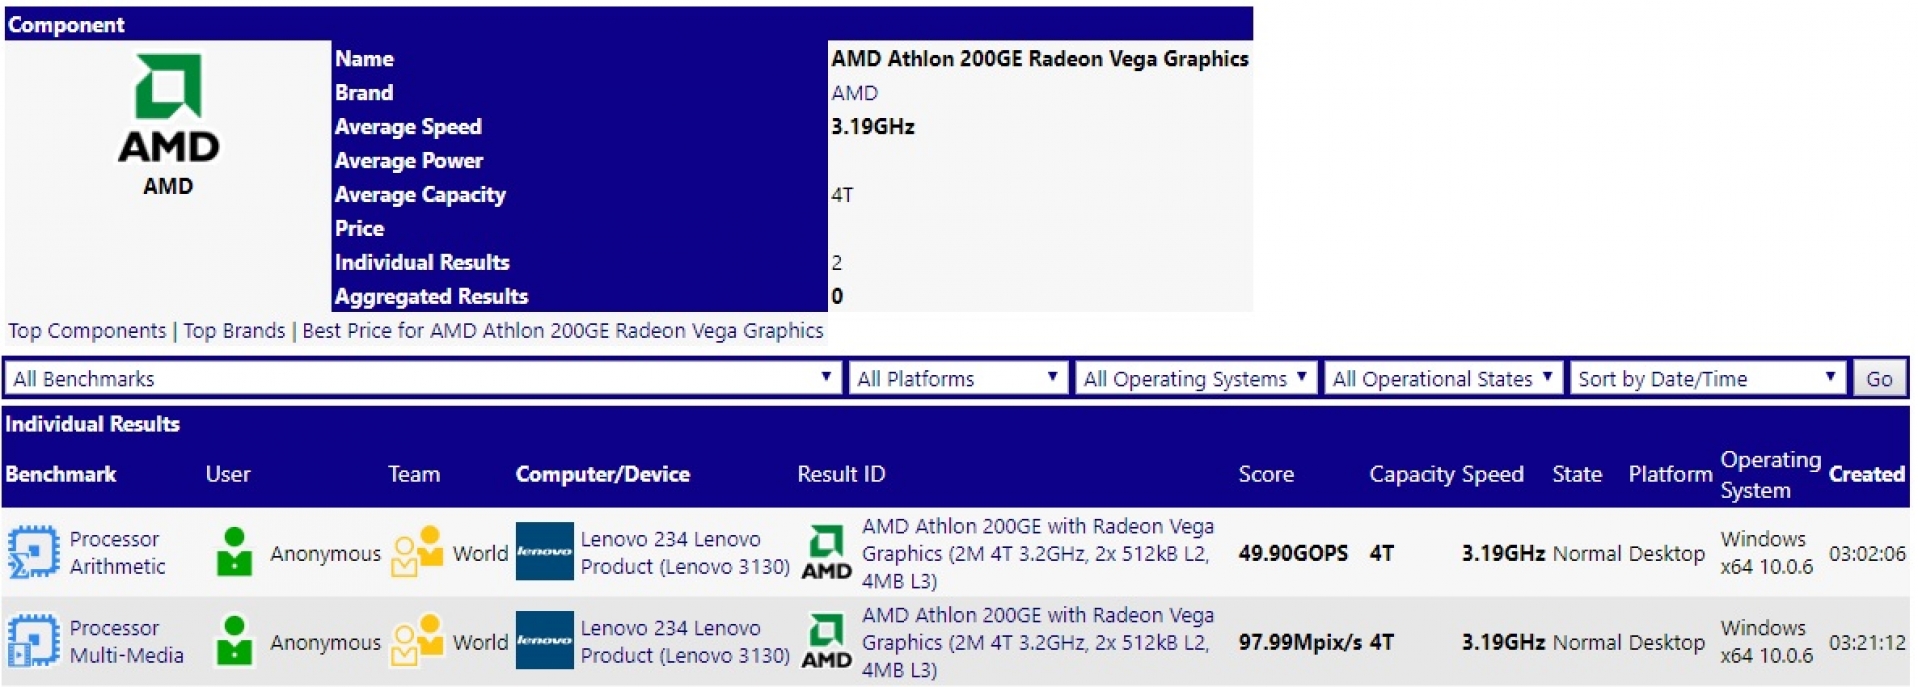Image resolution: width=1918 pixels, height=687 pixels.
Task: Click the large AMD logo image
Action: 168,108
